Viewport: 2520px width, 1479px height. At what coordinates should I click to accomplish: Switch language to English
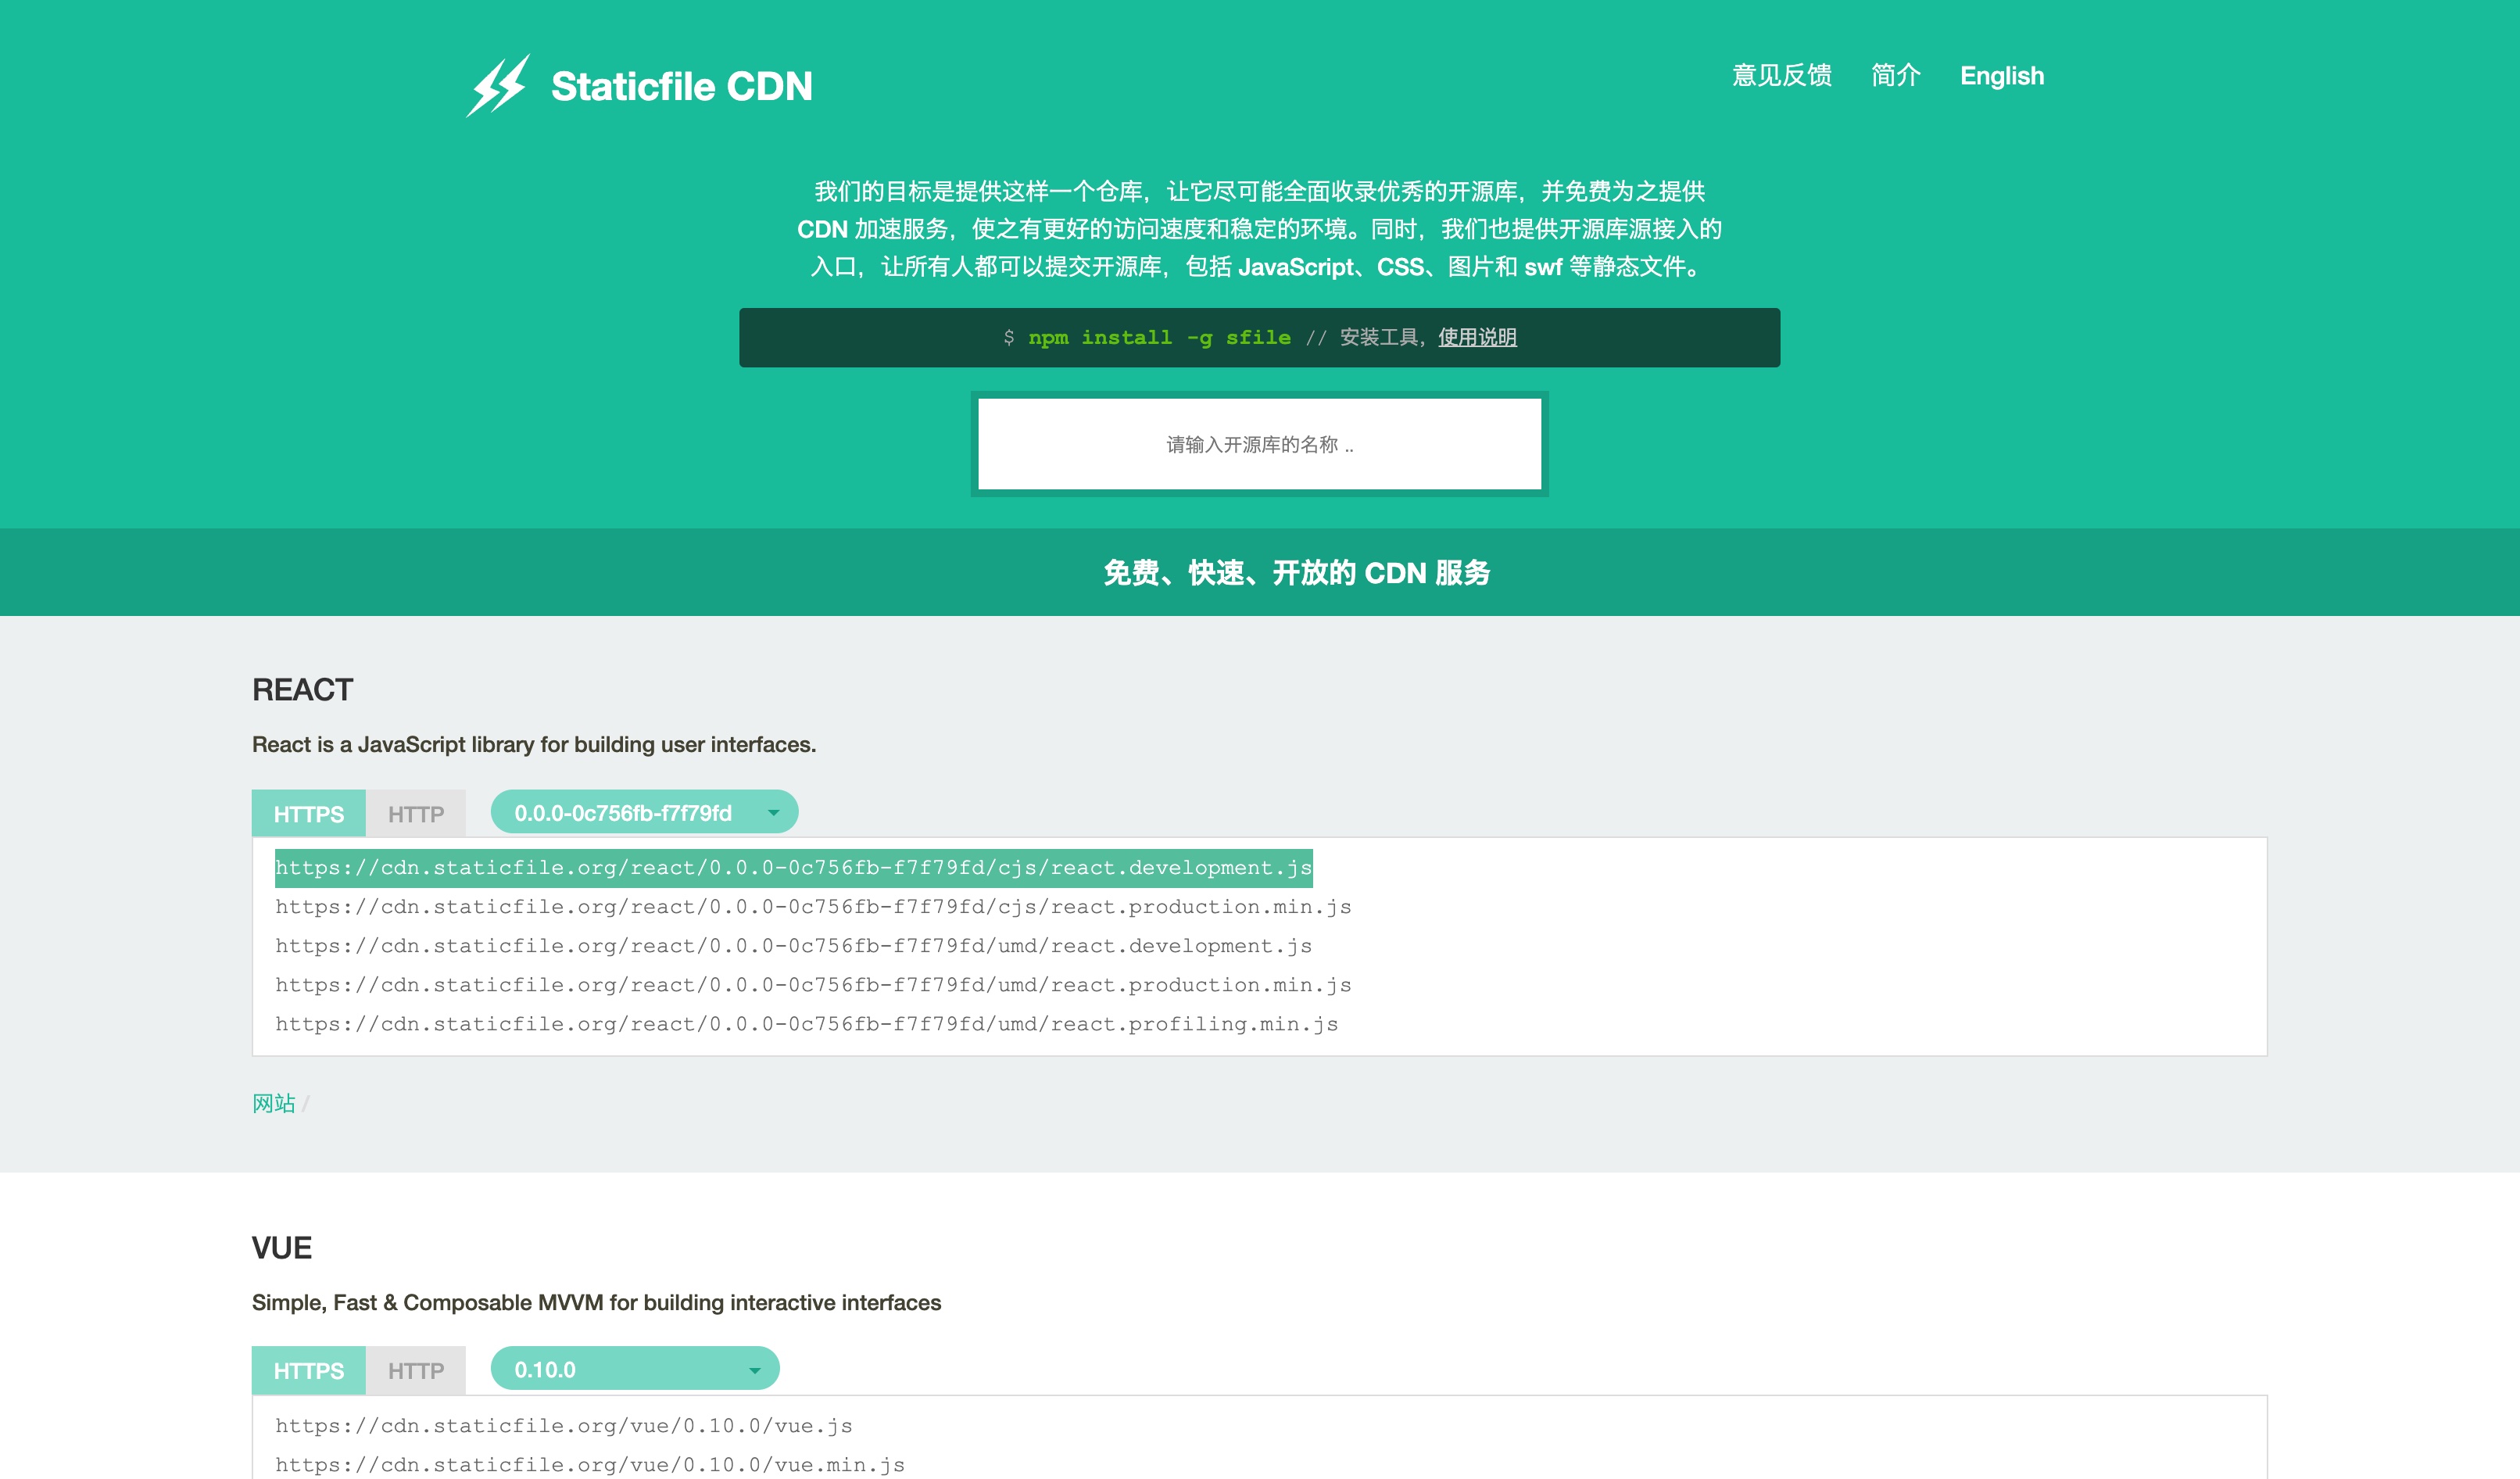coord(2002,76)
